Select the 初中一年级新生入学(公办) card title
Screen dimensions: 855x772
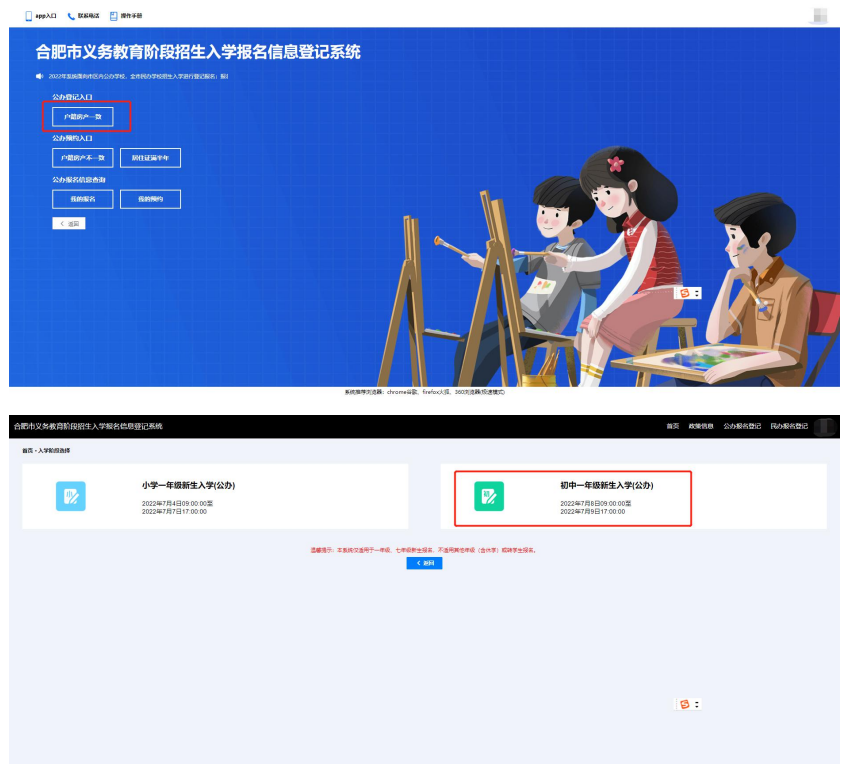[607, 486]
